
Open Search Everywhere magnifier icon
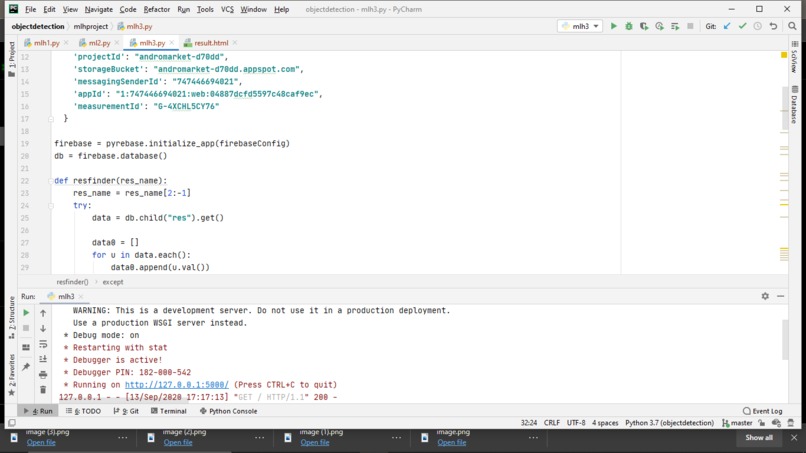[792, 26]
